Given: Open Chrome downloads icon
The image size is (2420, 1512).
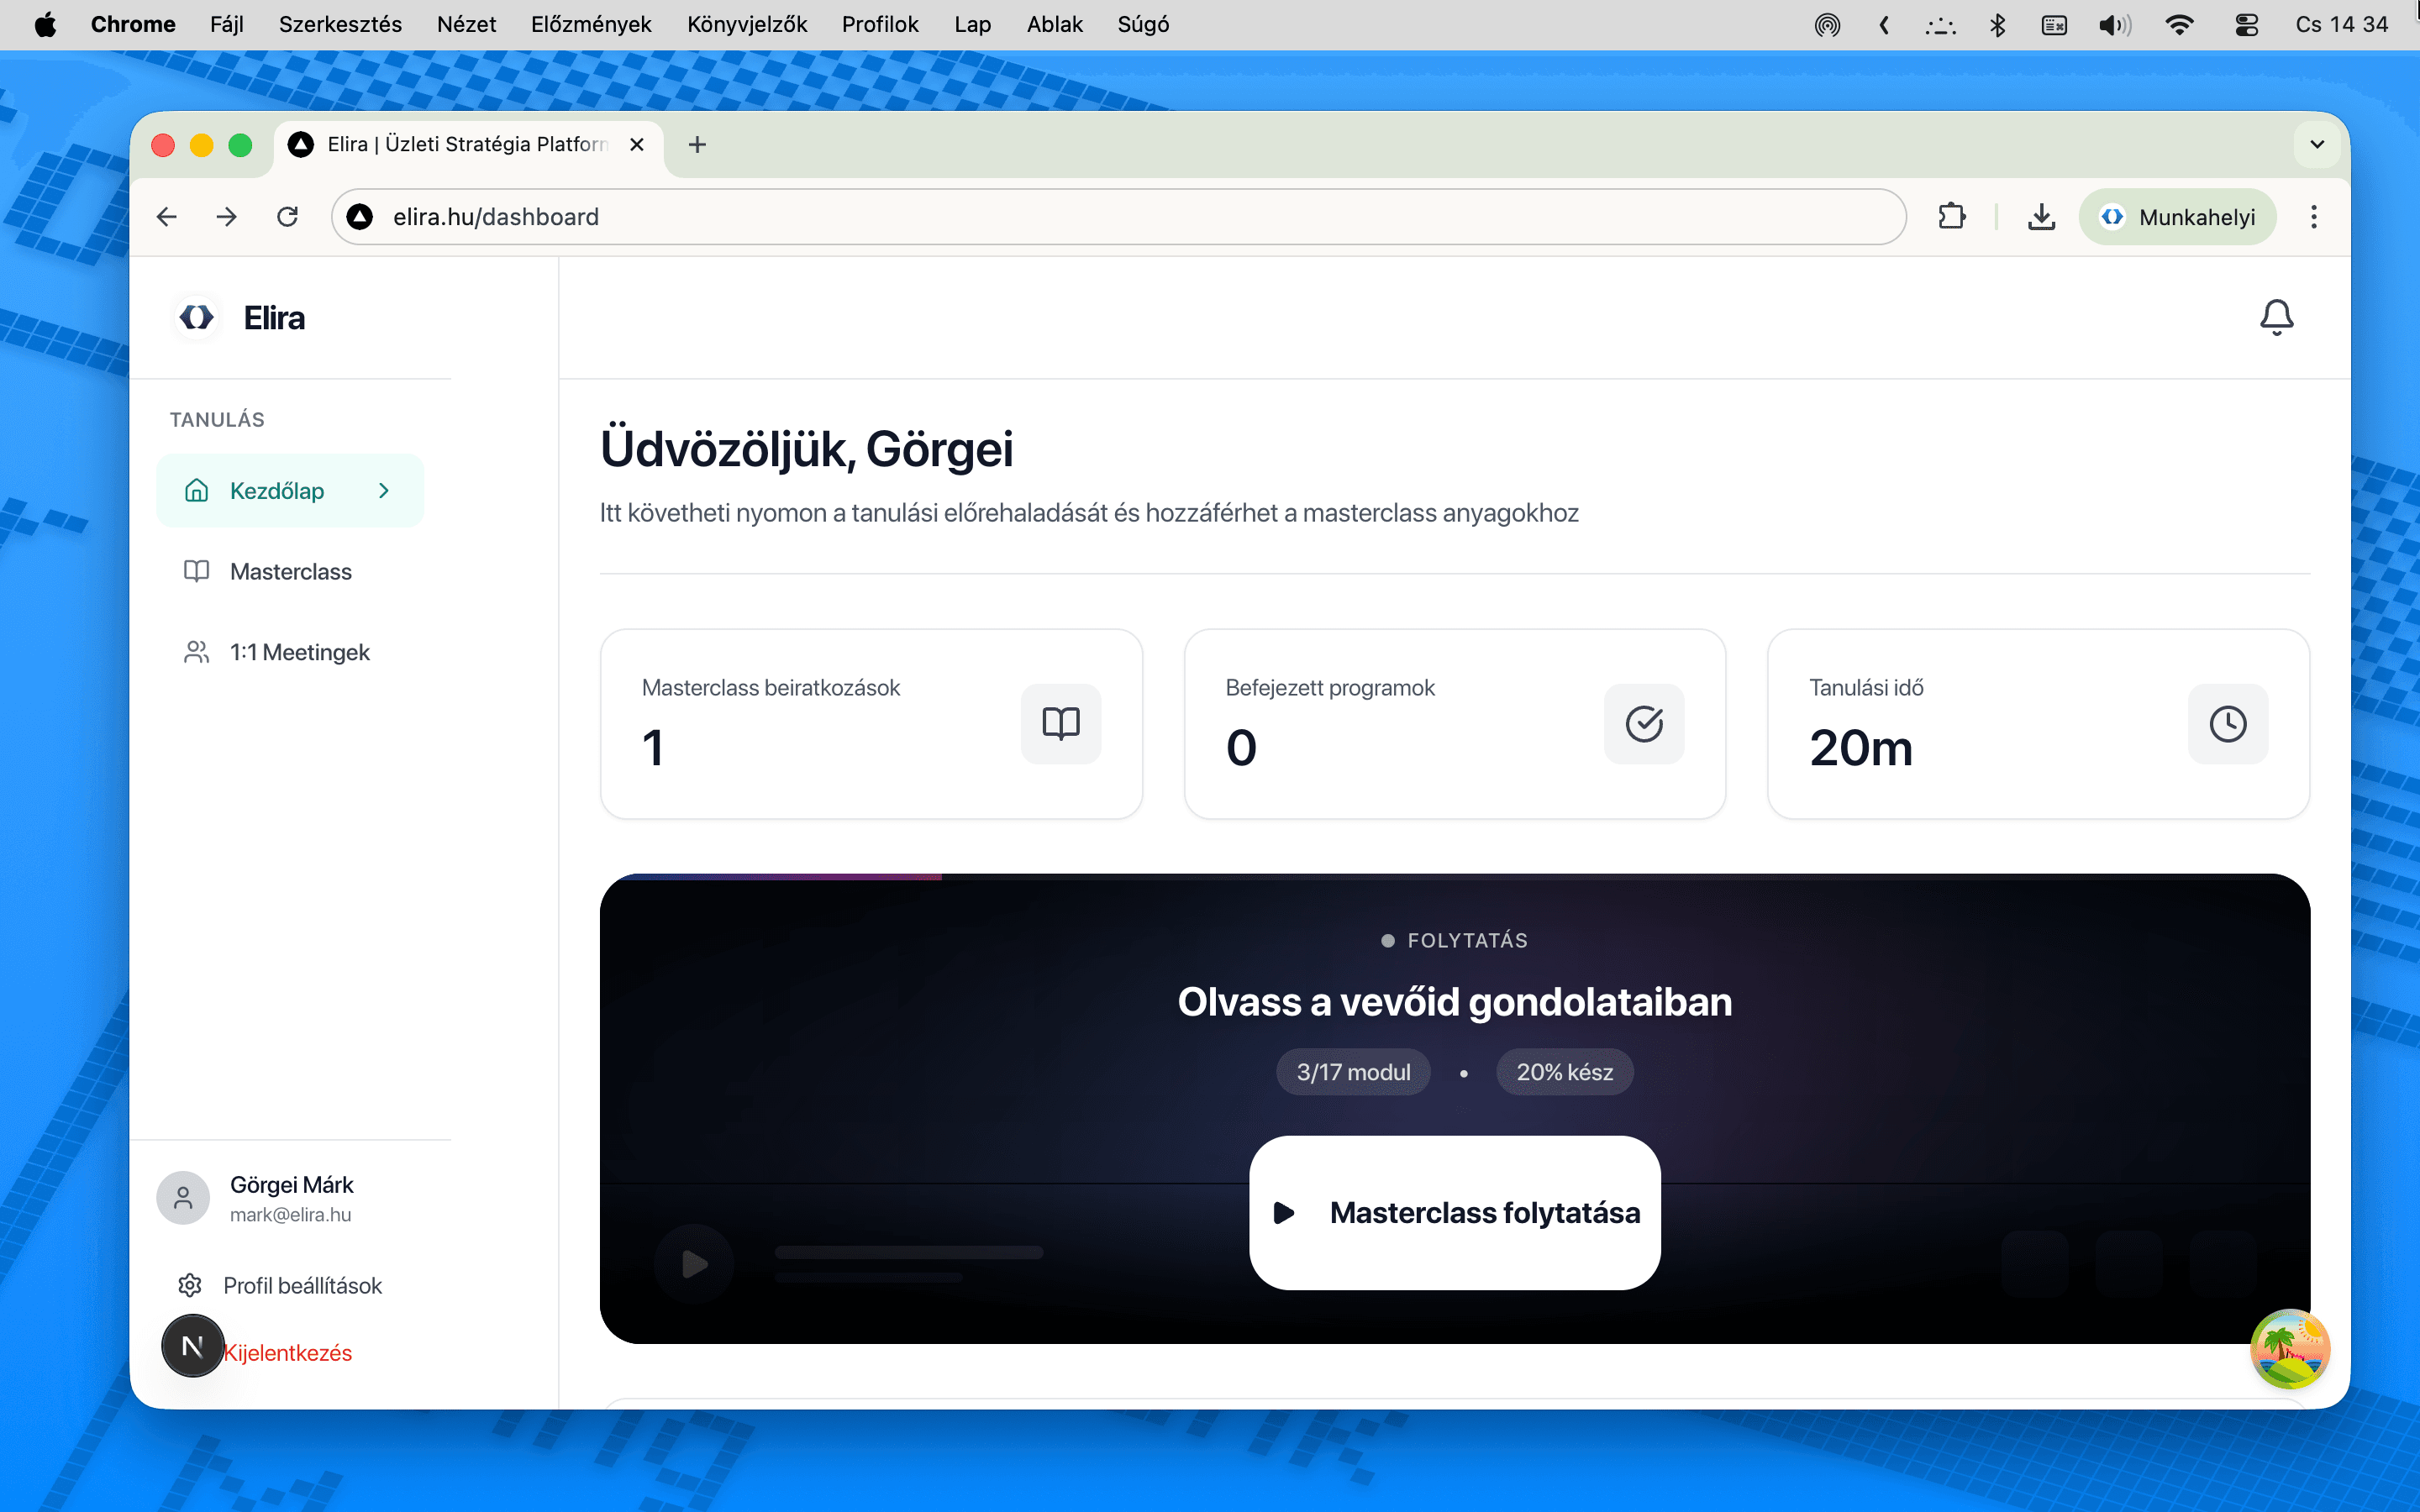Looking at the screenshot, I should [2041, 216].
